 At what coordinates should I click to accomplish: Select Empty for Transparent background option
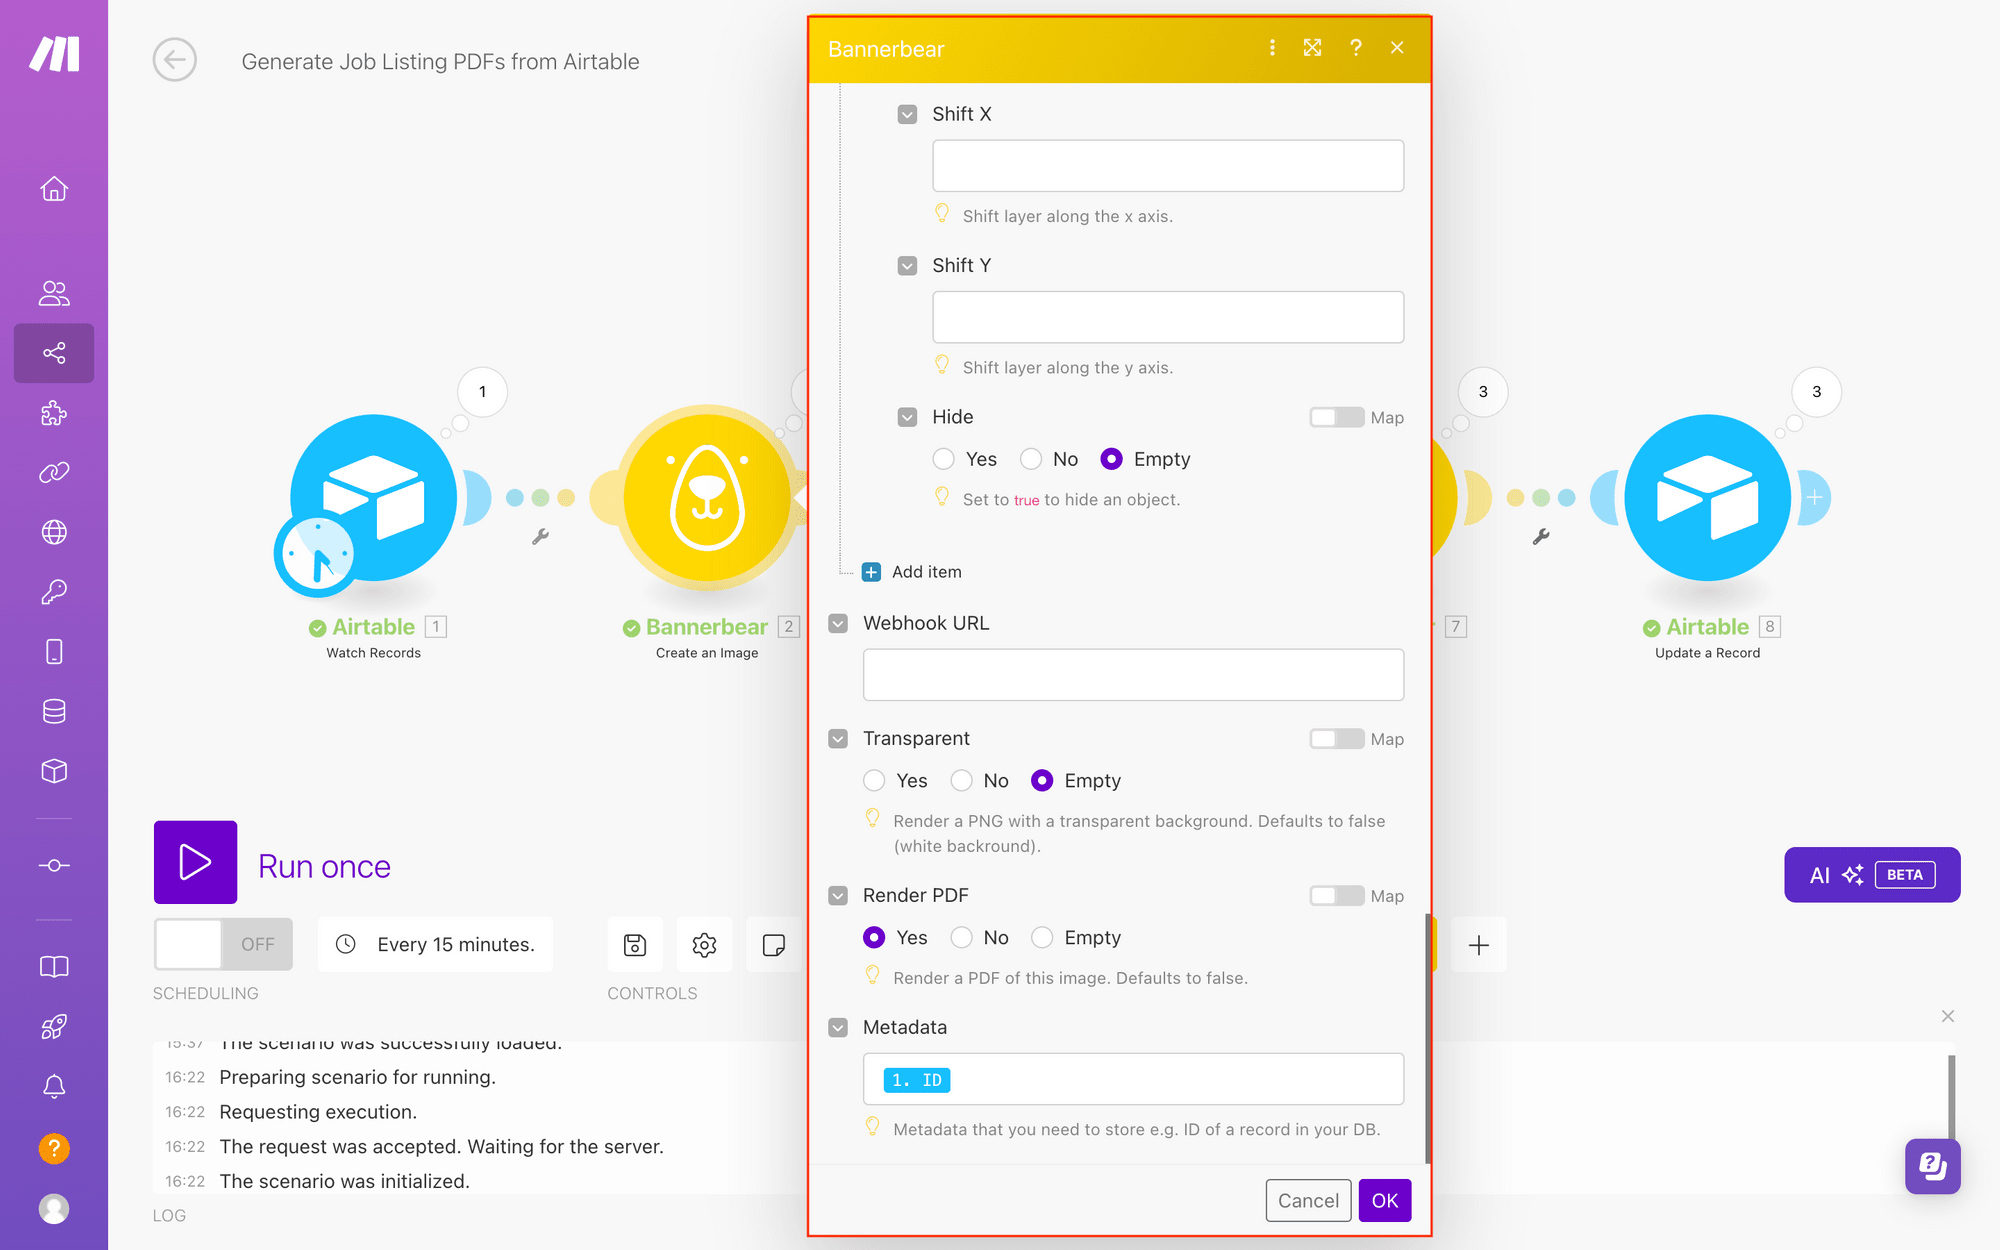(1041, 781)
